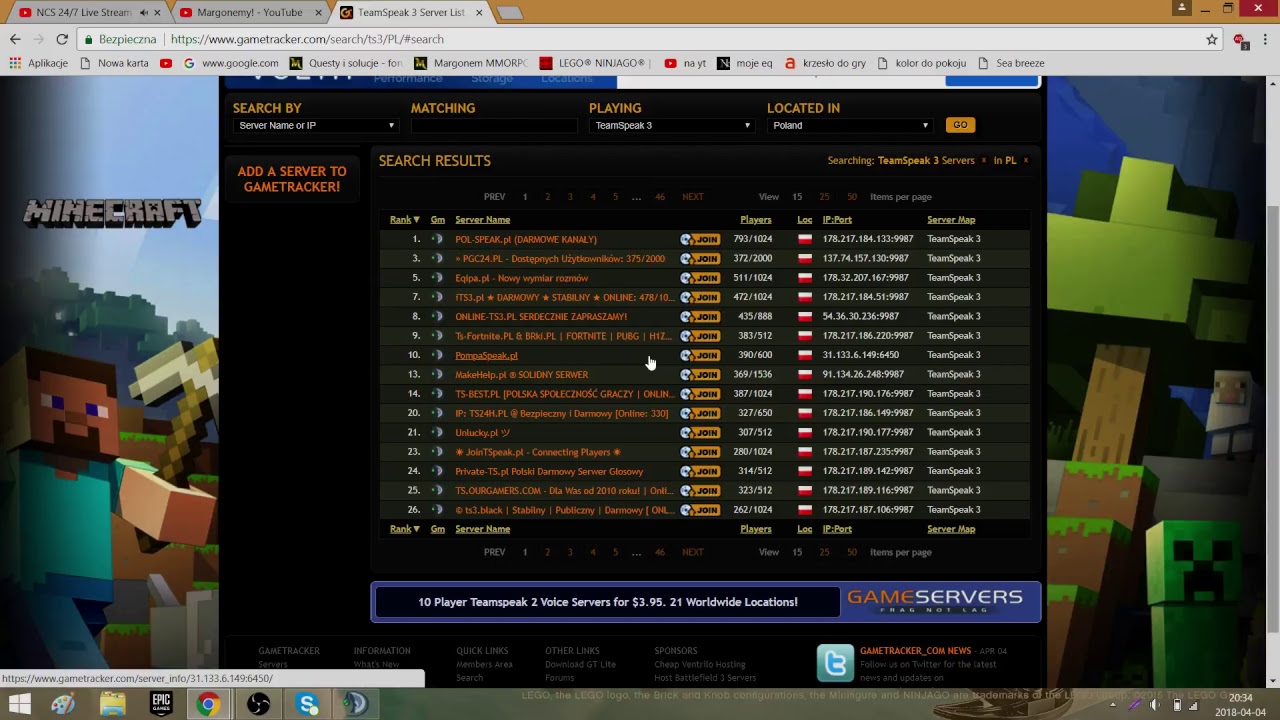This screenshot has width=1280, height=720.
Task: Join the PGC24.PL server
Action: coord(700,258)
